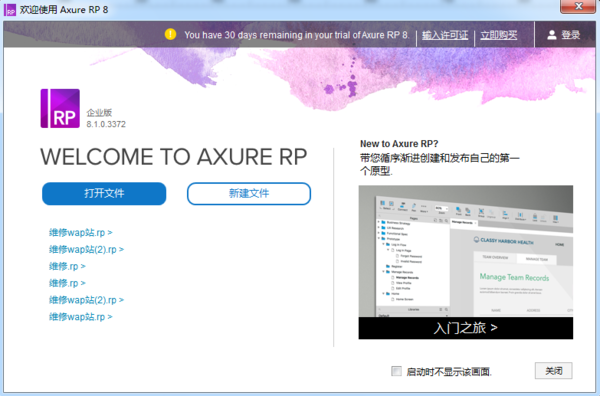The height and width of the screenshot is (396, 600).
Task: Open topmost recent file 维修wap站.rp
Action: click(81, 232)
